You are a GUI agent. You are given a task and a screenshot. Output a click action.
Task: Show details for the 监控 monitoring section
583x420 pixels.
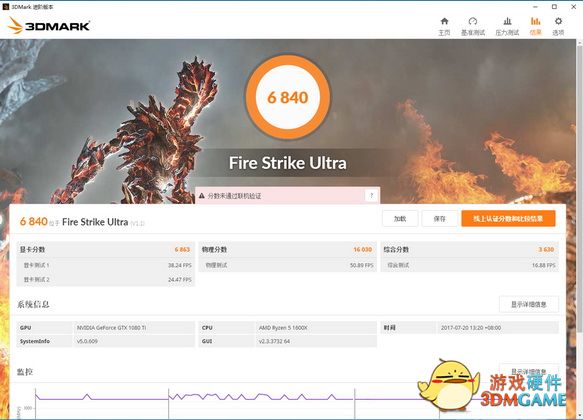click(528, 371)
